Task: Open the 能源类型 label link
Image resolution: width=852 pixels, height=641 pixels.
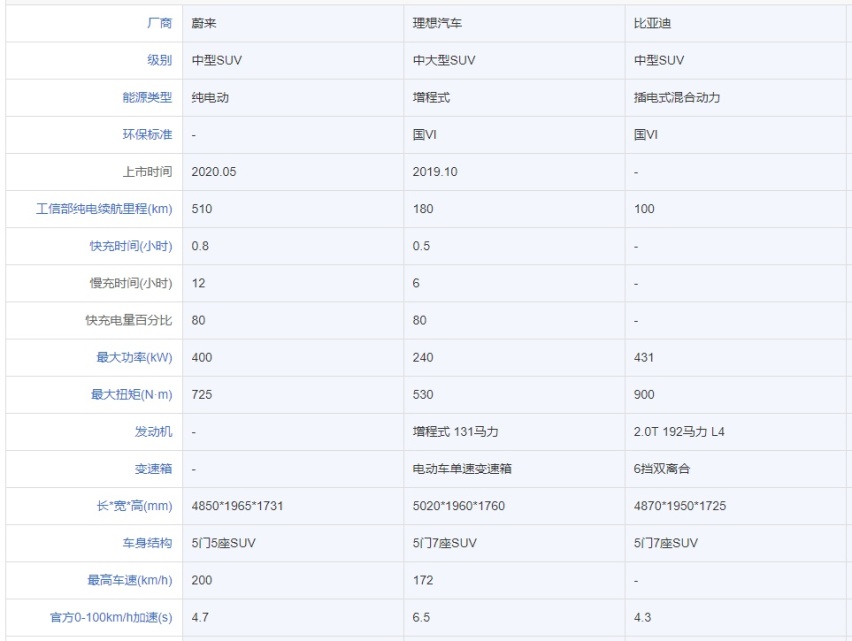Action: 147,98
